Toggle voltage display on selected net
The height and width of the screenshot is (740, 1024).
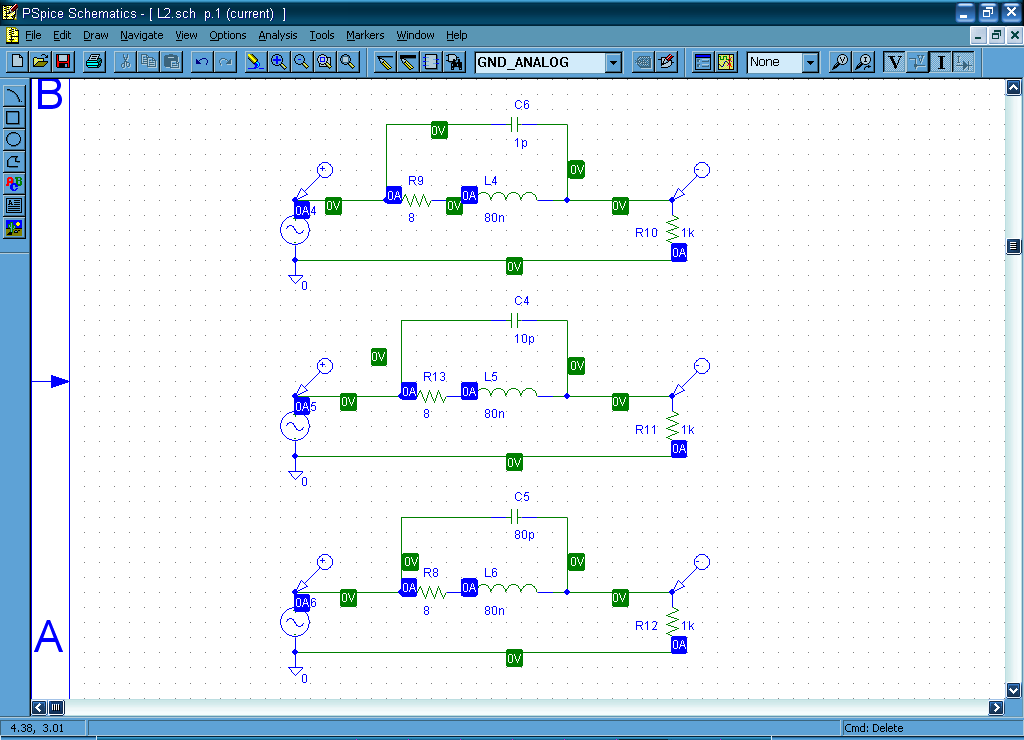pos(918,62)
